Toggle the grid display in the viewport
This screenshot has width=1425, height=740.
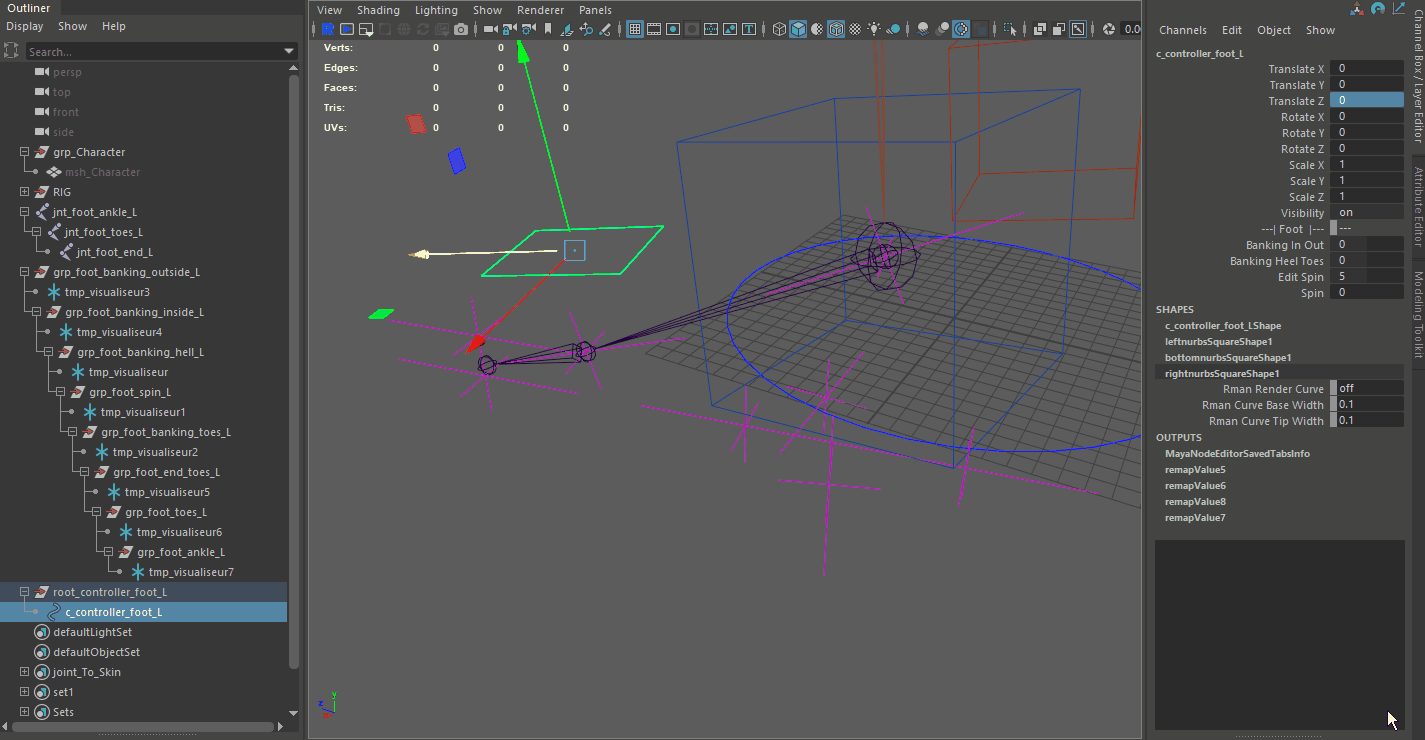634,29
